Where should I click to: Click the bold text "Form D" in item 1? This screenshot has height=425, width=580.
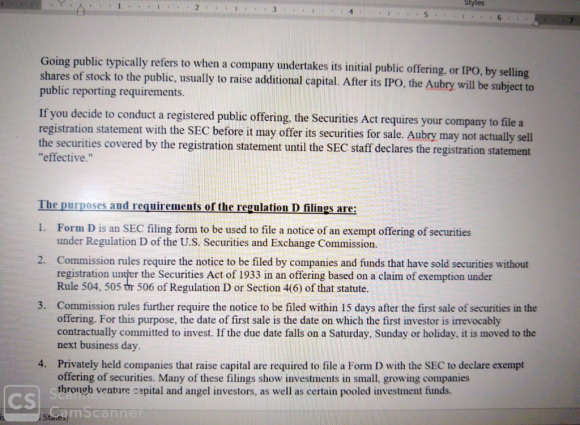(76, 227)
